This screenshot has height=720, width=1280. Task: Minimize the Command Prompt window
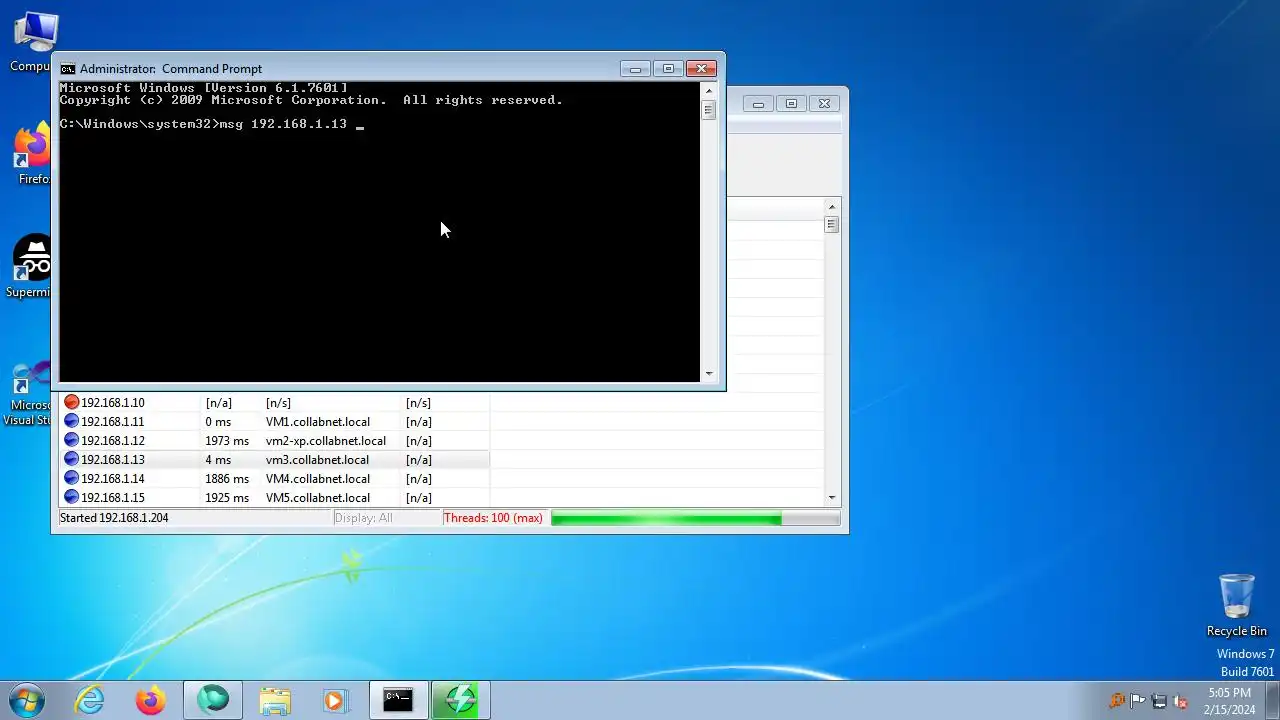(635, 69)
